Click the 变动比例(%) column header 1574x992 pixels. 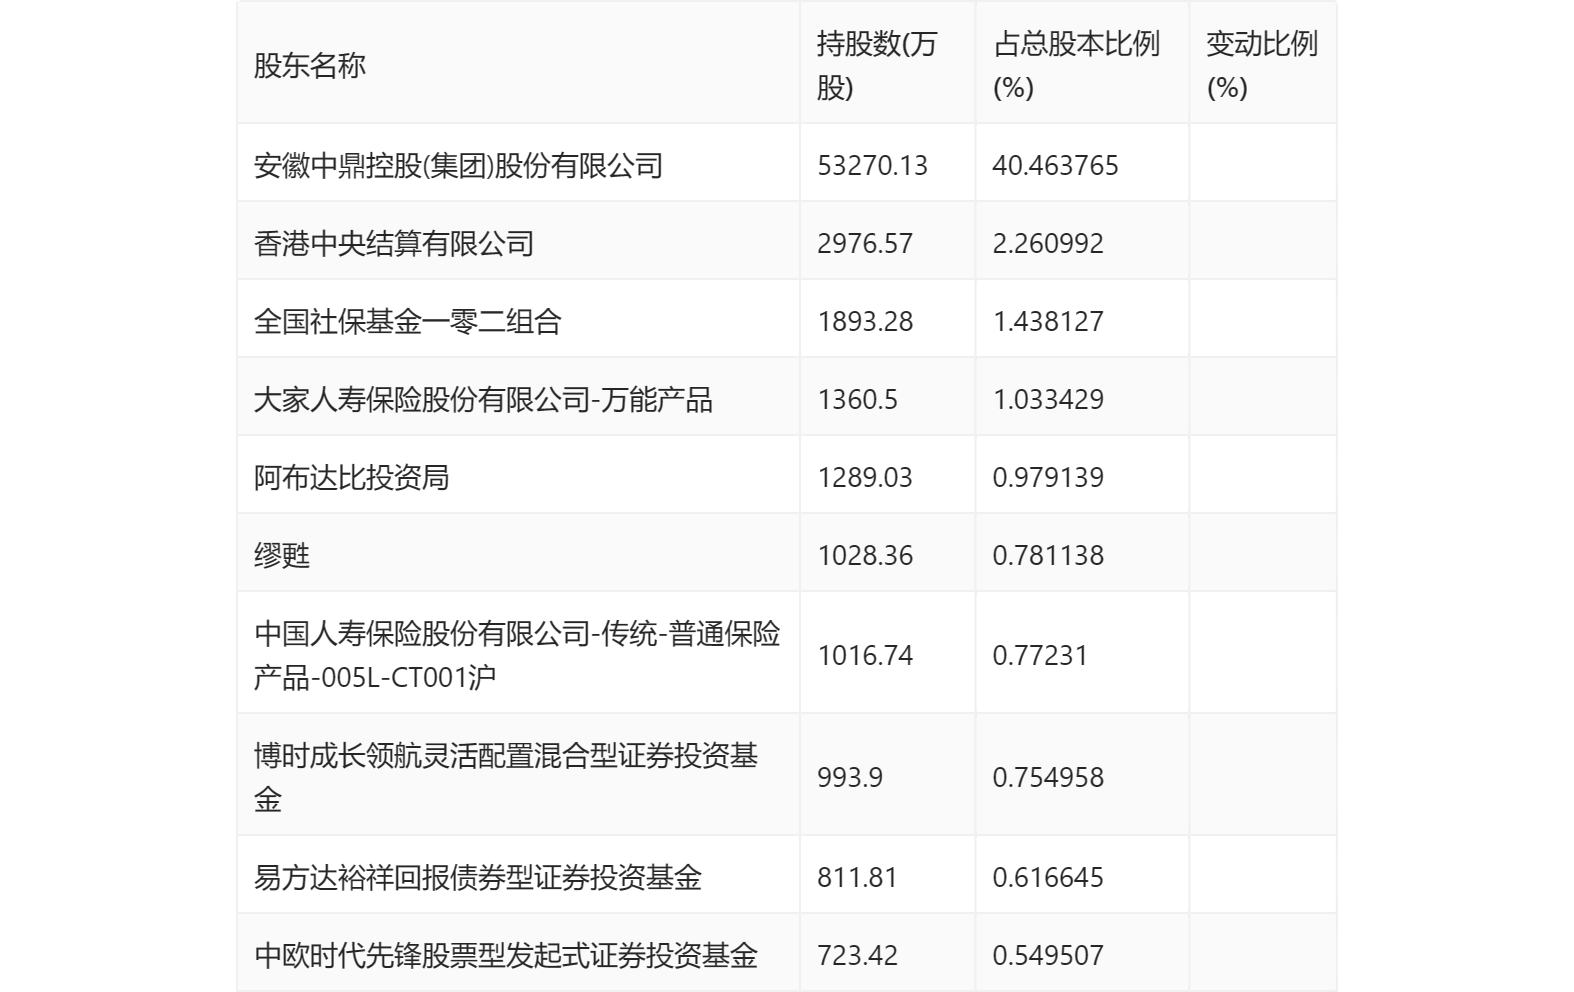[x=1262, y=66]
